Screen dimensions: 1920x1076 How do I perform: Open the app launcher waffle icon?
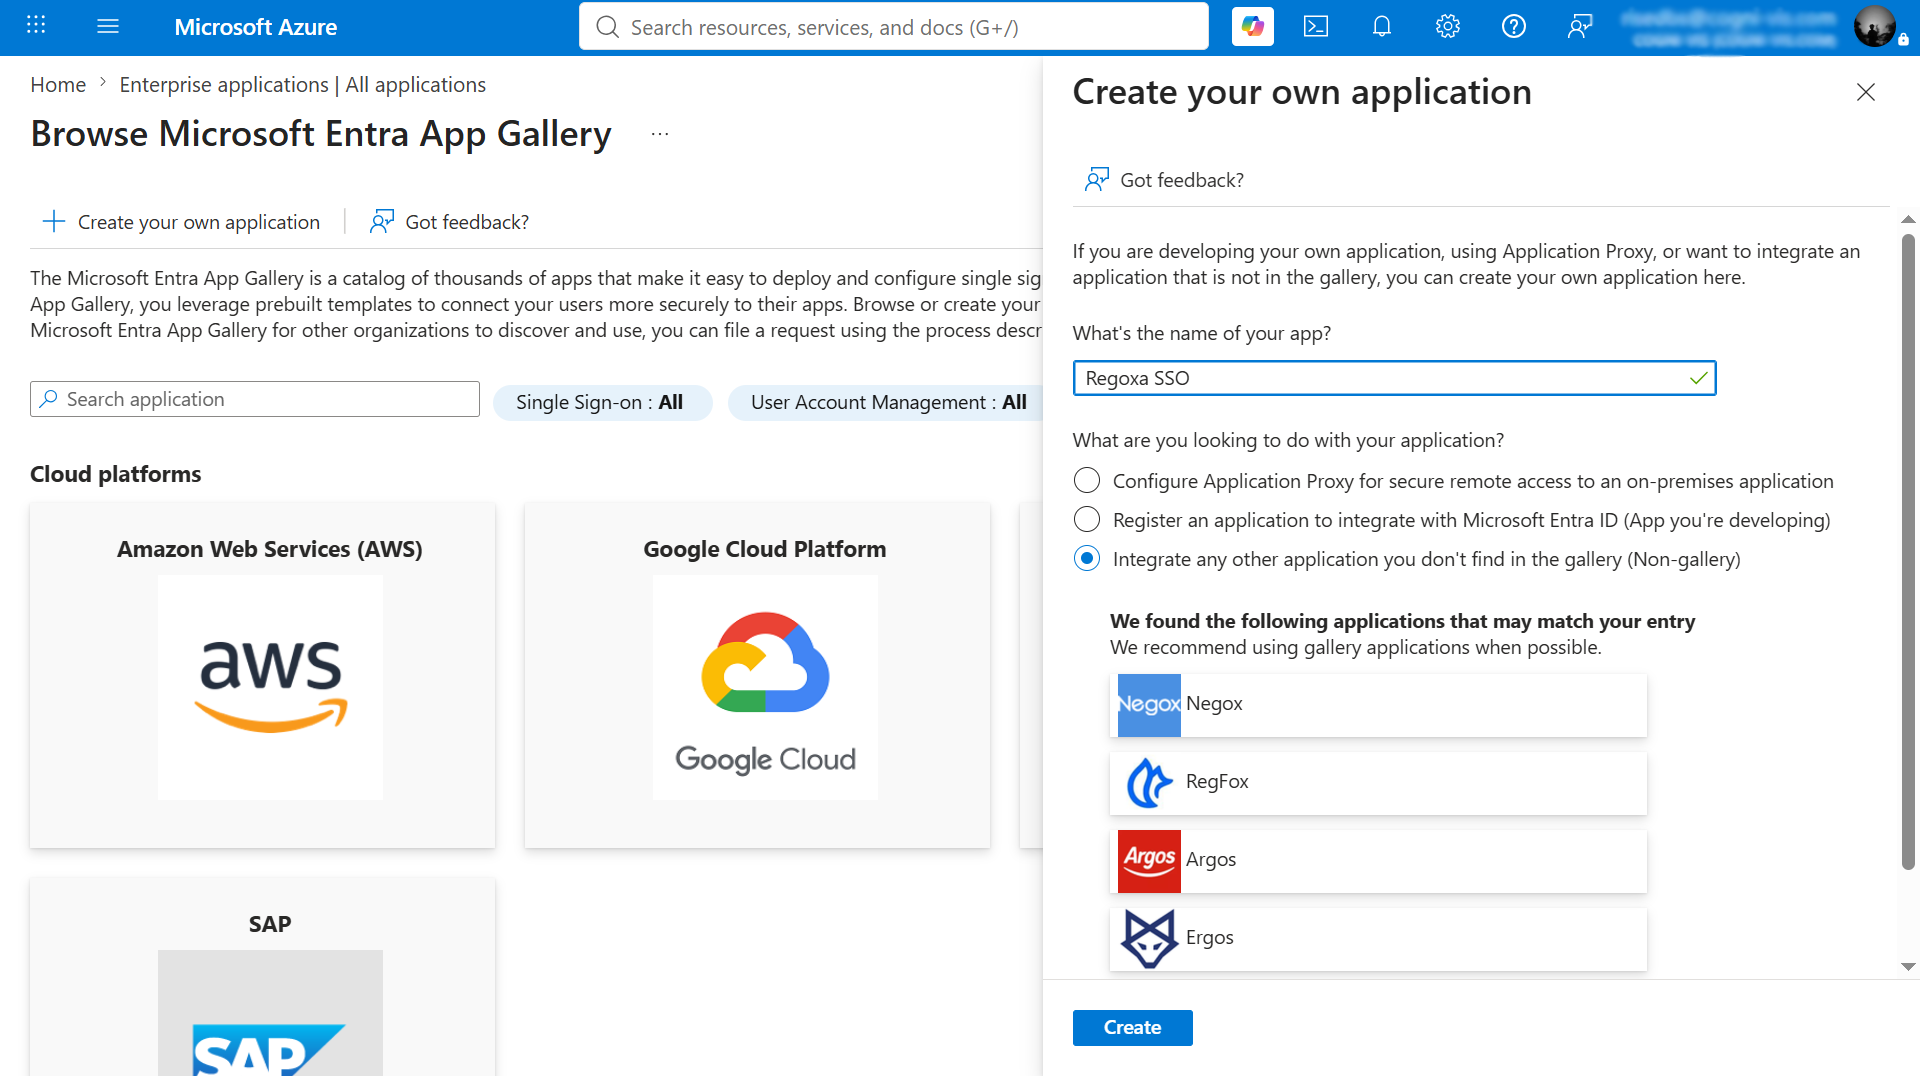coord(36,26)
